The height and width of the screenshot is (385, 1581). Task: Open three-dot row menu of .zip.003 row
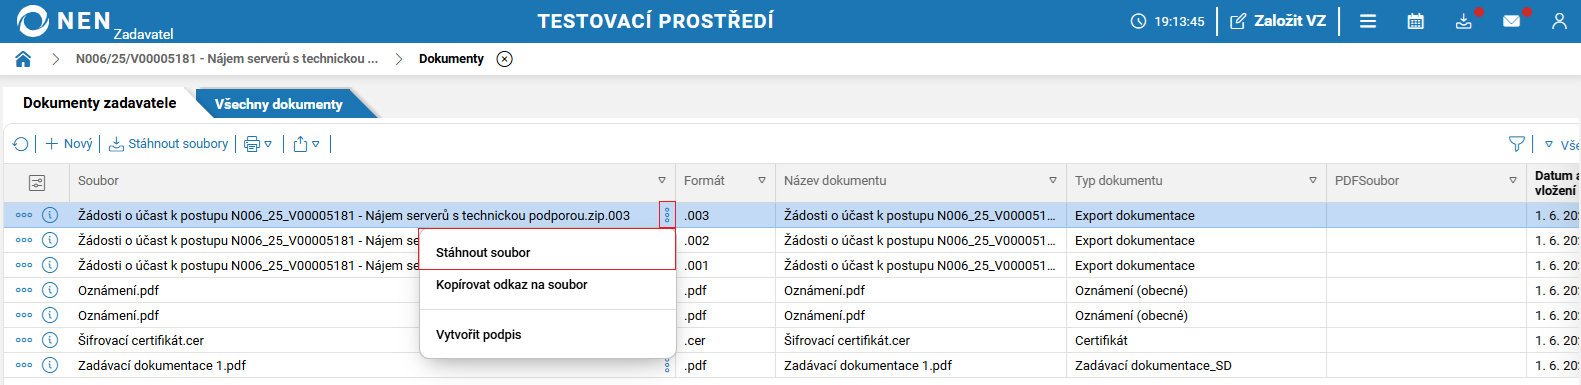(24, 215)
